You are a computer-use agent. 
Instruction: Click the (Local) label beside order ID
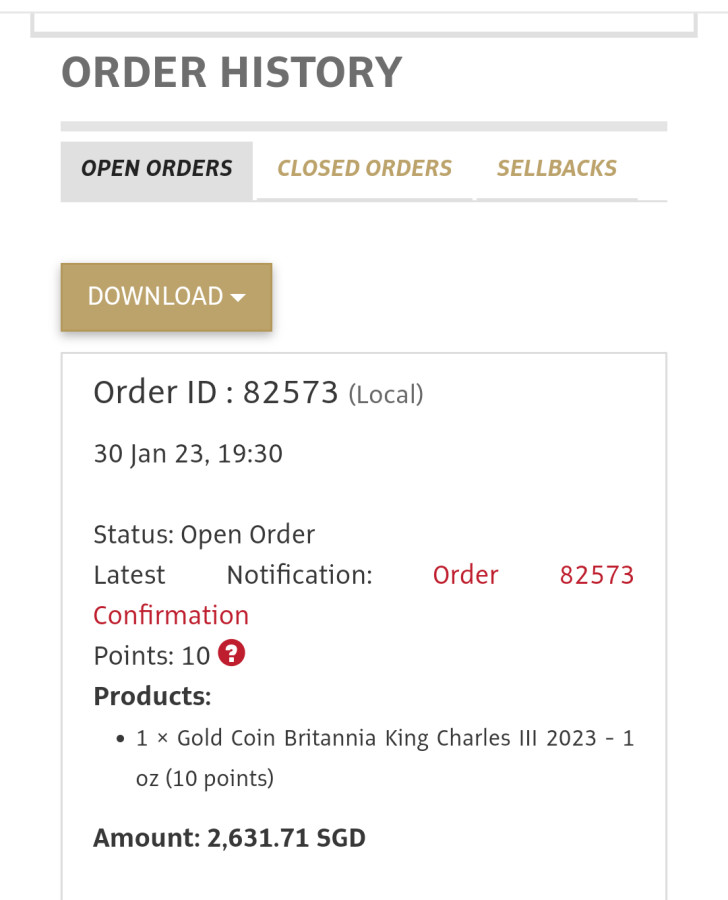coord(386,395)
